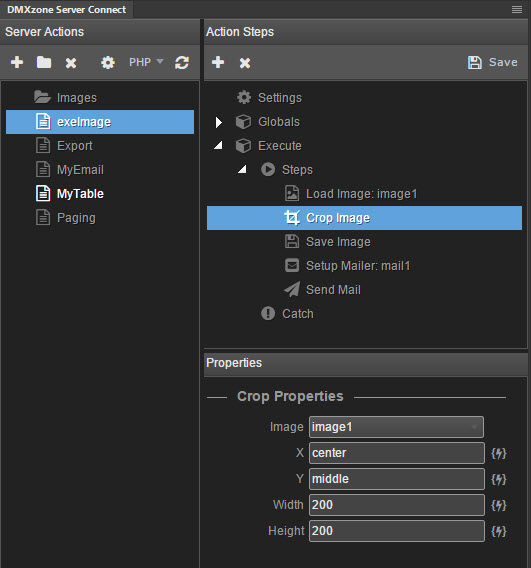The width and height of the screenshot is (531, 568).
Task: Open the Server Actions settings gear
Action: 108,63
